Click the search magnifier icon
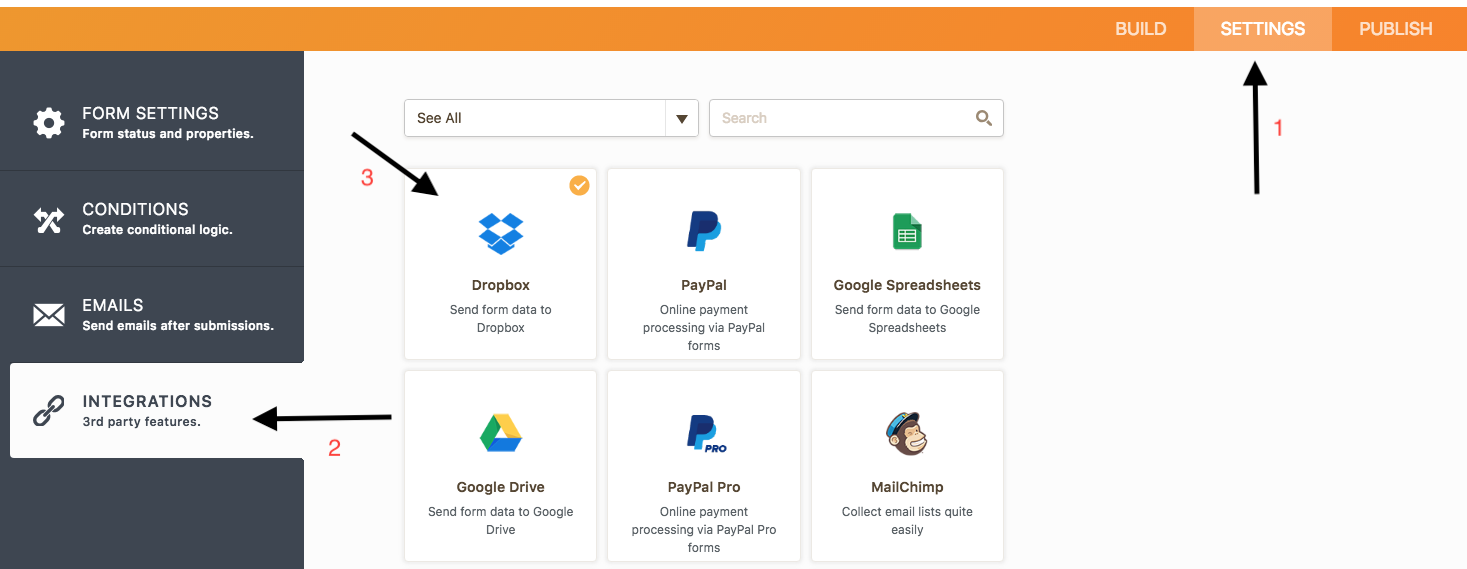 tap(984, 118)
